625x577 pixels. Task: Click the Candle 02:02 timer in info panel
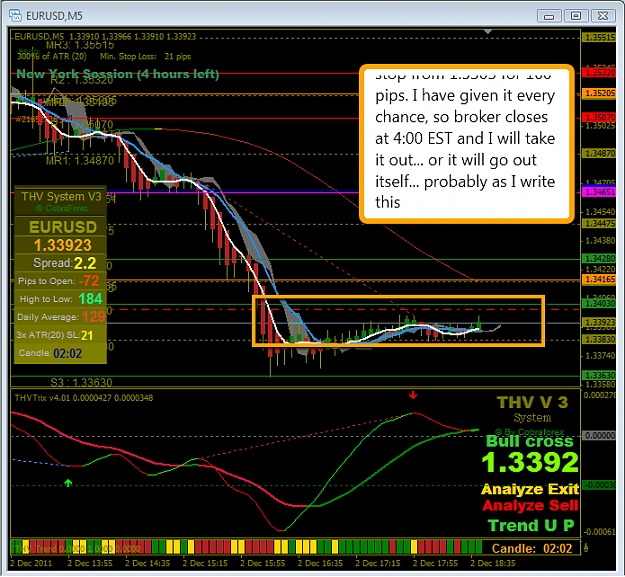pos(67,353)
